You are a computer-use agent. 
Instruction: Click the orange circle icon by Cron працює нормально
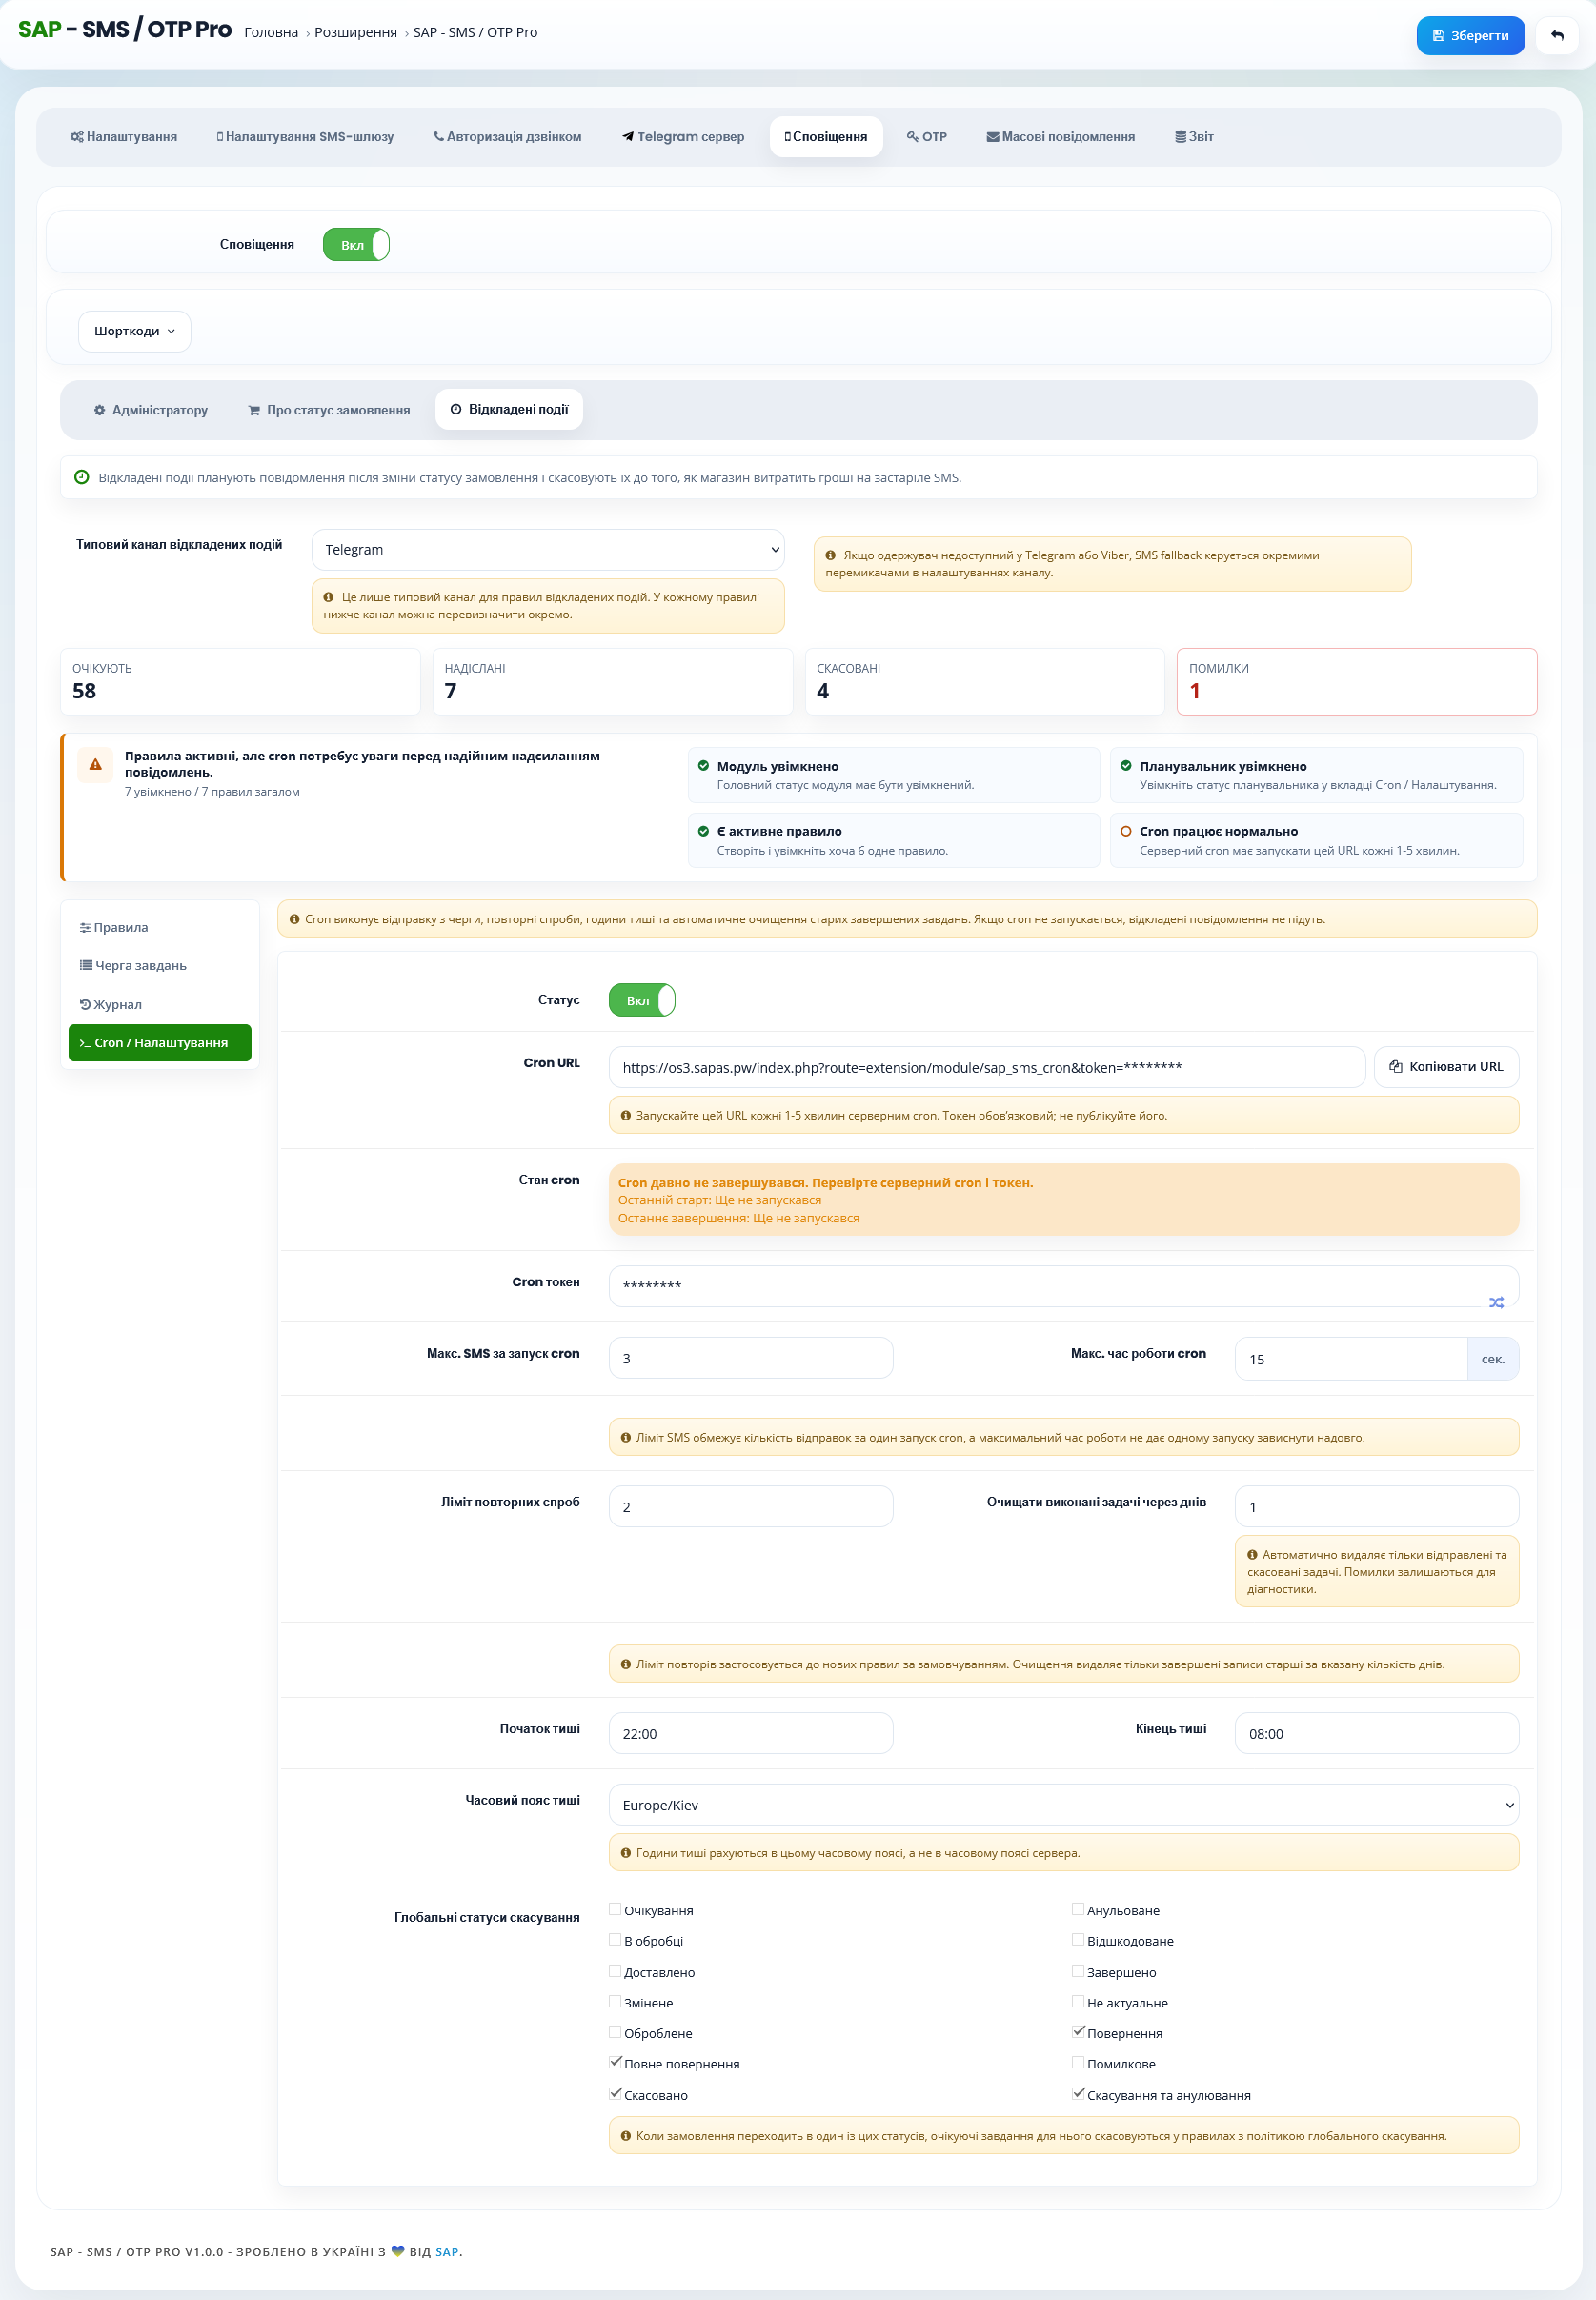point(1126,831)
